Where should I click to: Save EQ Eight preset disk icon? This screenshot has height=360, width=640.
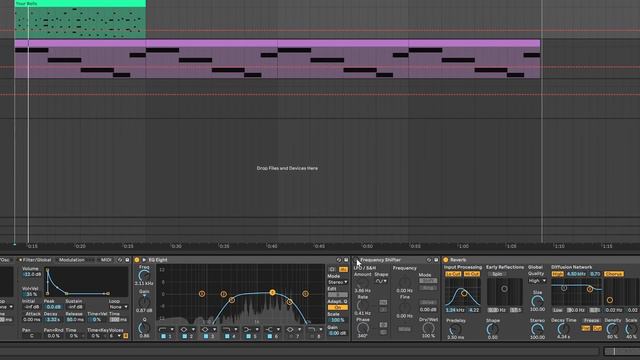pyautogui.click(x=346, y=260)
